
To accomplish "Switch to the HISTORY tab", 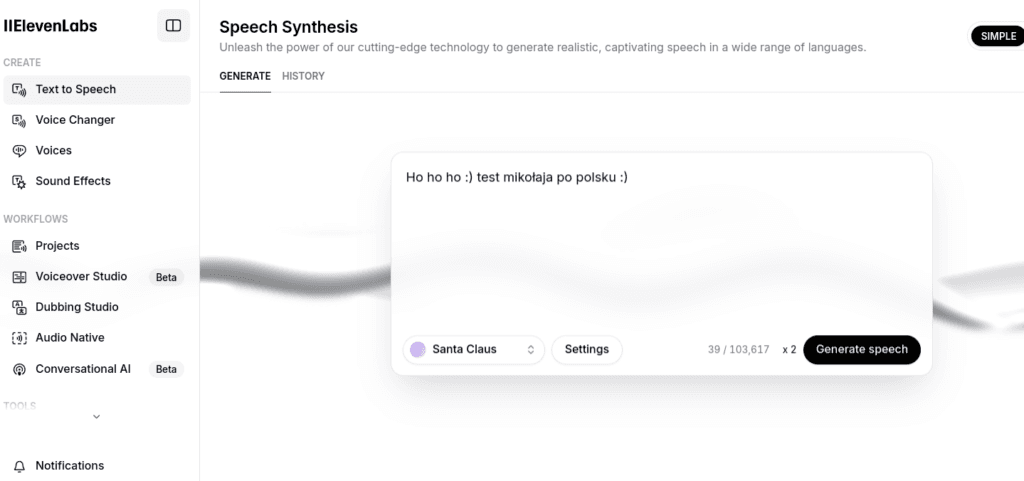I will pyautogui.click(x=303, y=76).
